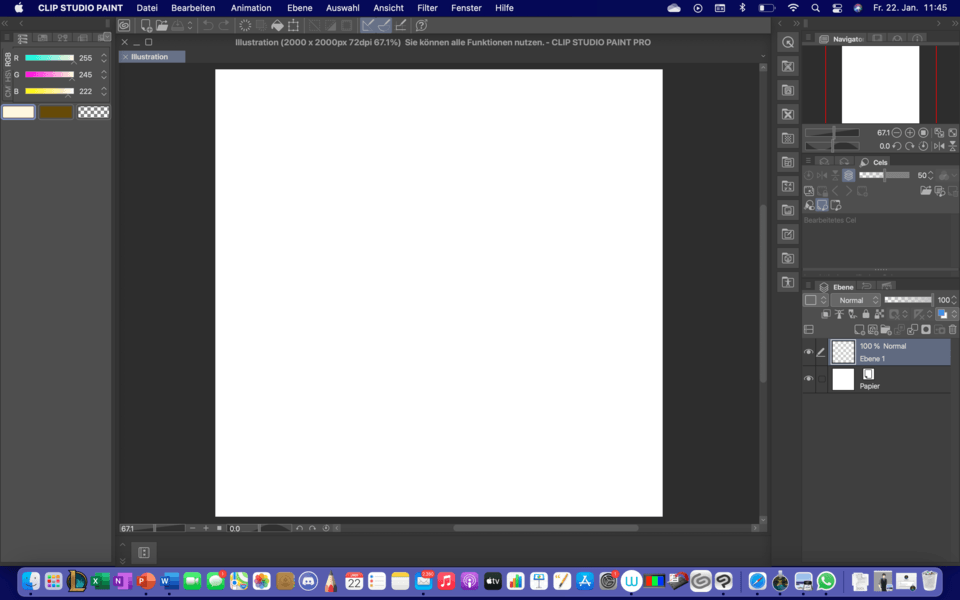The image size is (960, 600).
Task: Select the Fill tool in the toolbar
Action: (275, 25)
